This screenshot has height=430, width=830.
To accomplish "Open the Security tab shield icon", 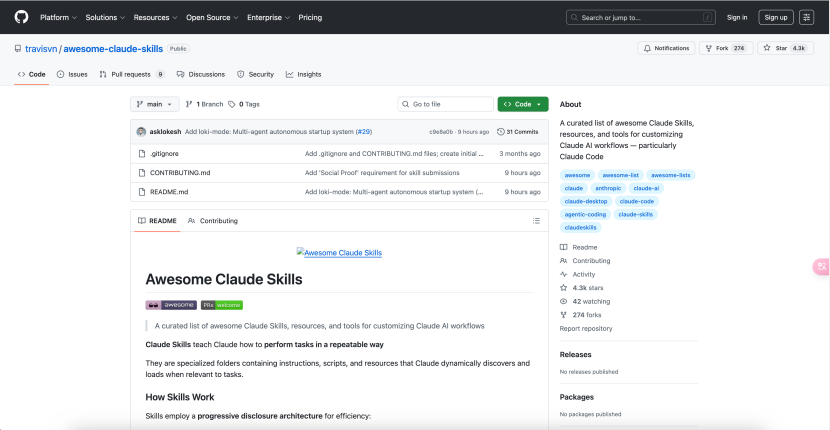I will coord(241,74).
